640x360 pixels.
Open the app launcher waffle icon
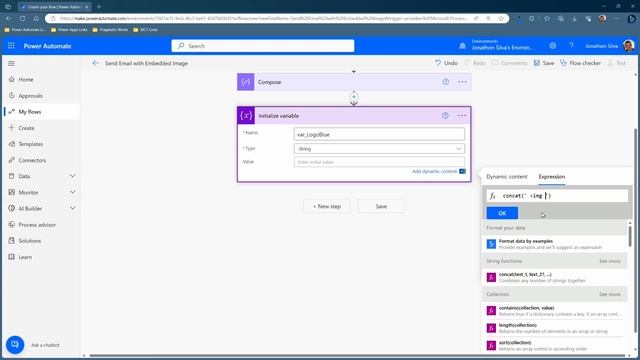point(11,46)
